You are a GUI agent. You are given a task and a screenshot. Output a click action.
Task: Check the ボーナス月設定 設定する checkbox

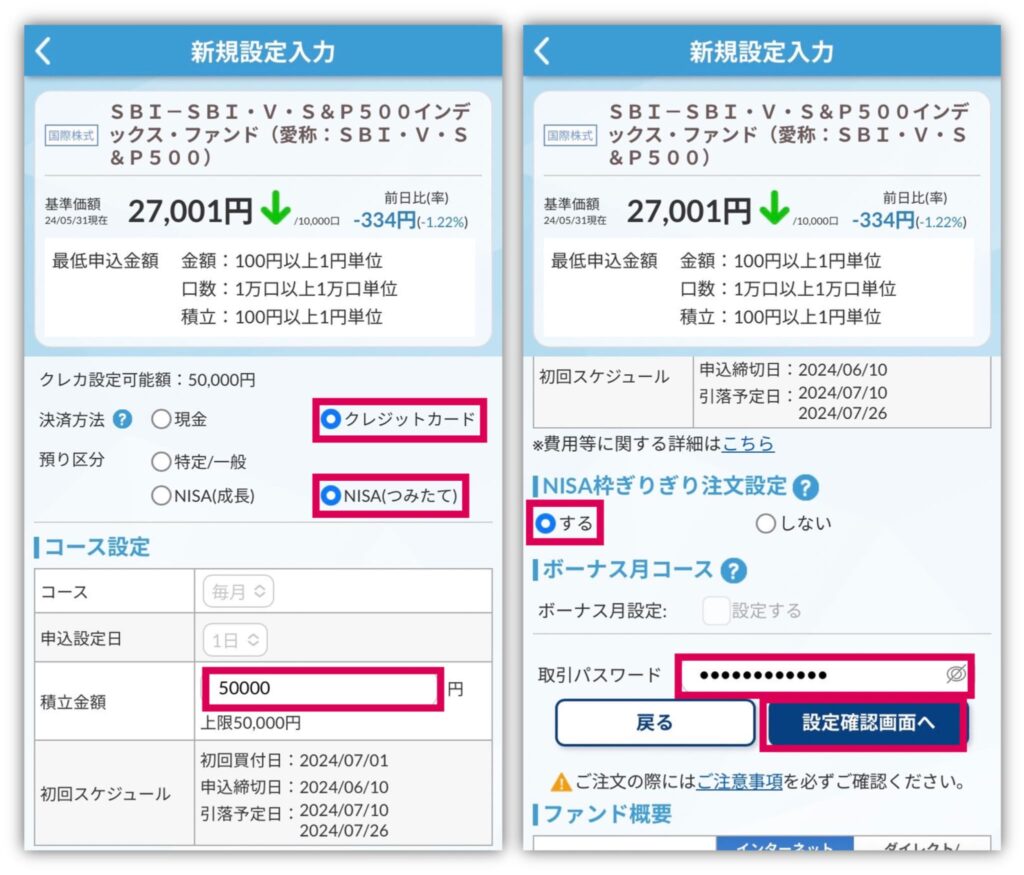[716, 611]
